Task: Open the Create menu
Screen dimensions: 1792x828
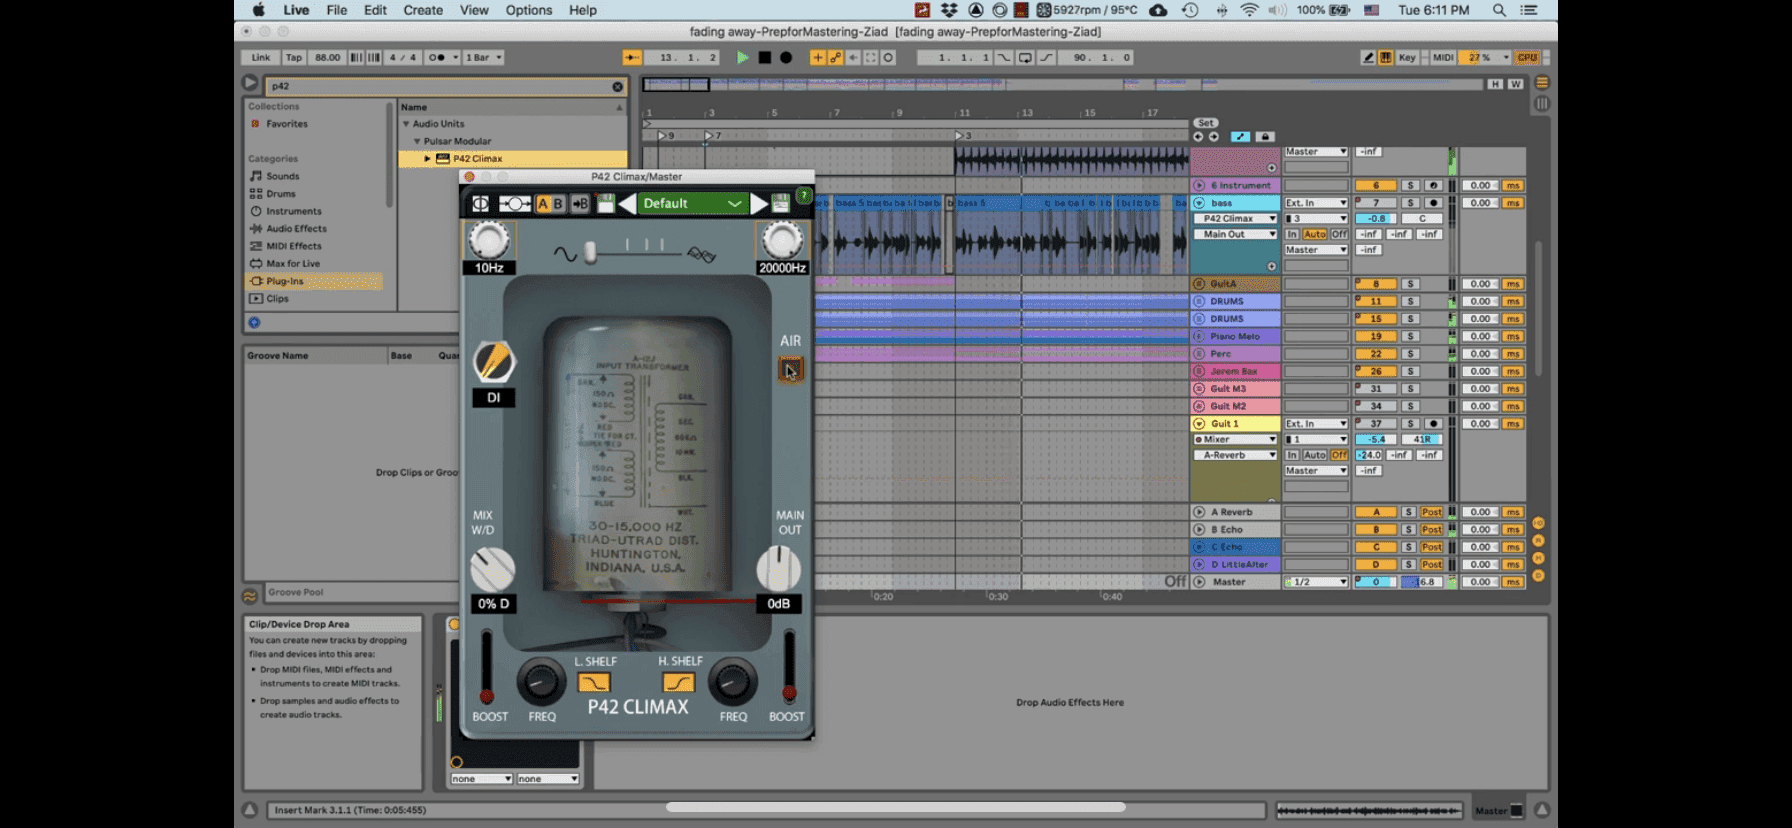Action: (423, 10)
